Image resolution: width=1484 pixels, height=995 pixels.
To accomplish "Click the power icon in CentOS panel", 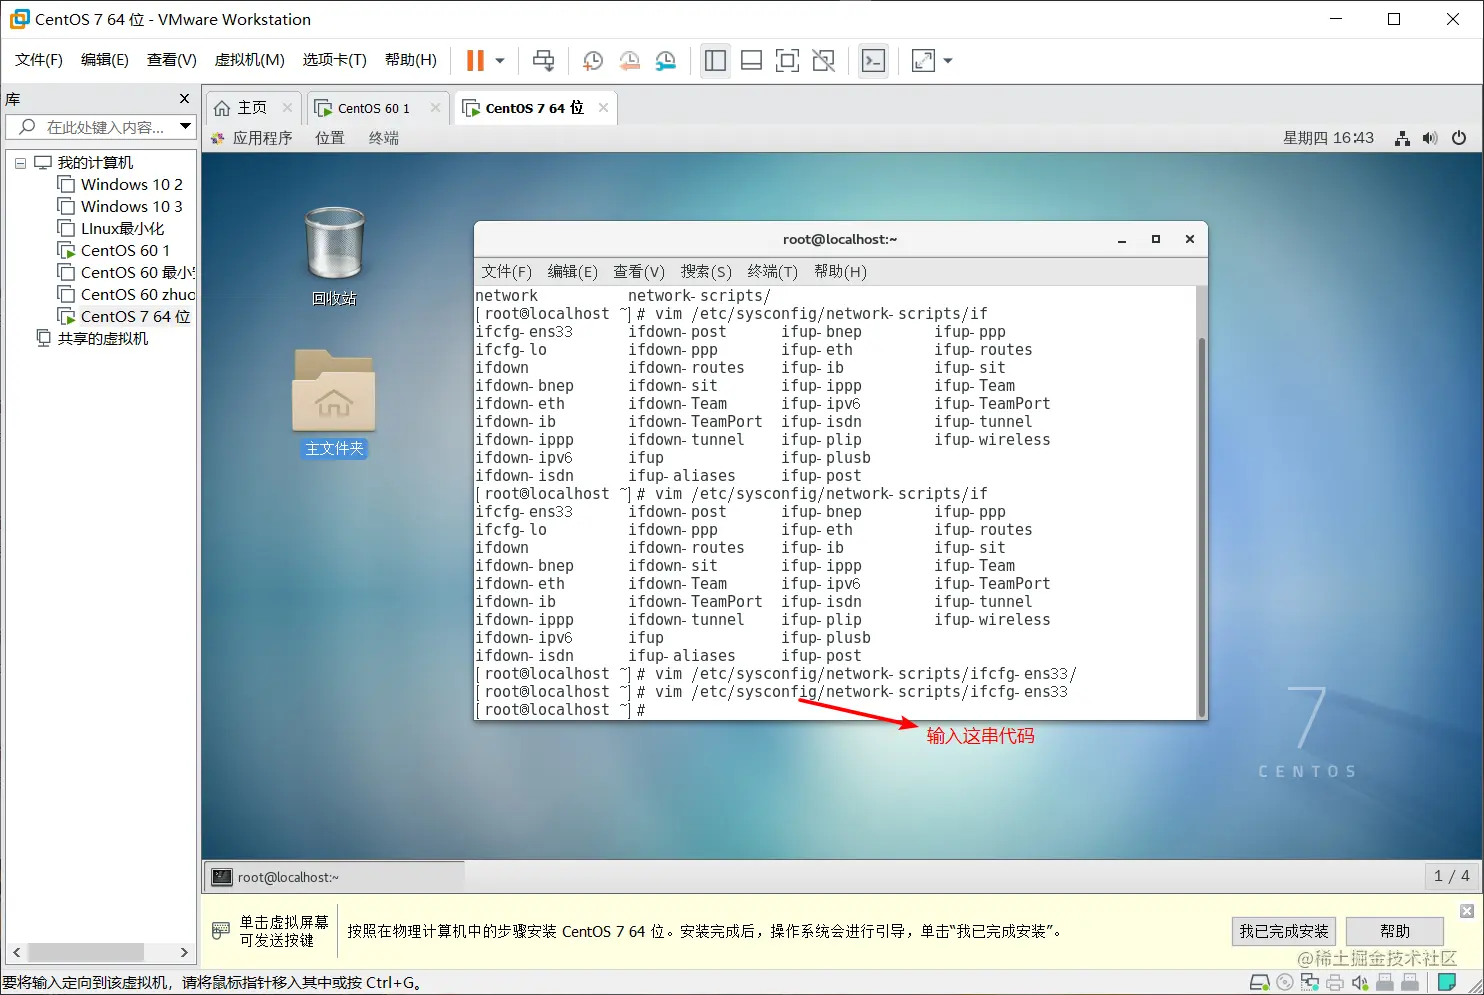I will pyautogui.click(x=1459, y=138).
